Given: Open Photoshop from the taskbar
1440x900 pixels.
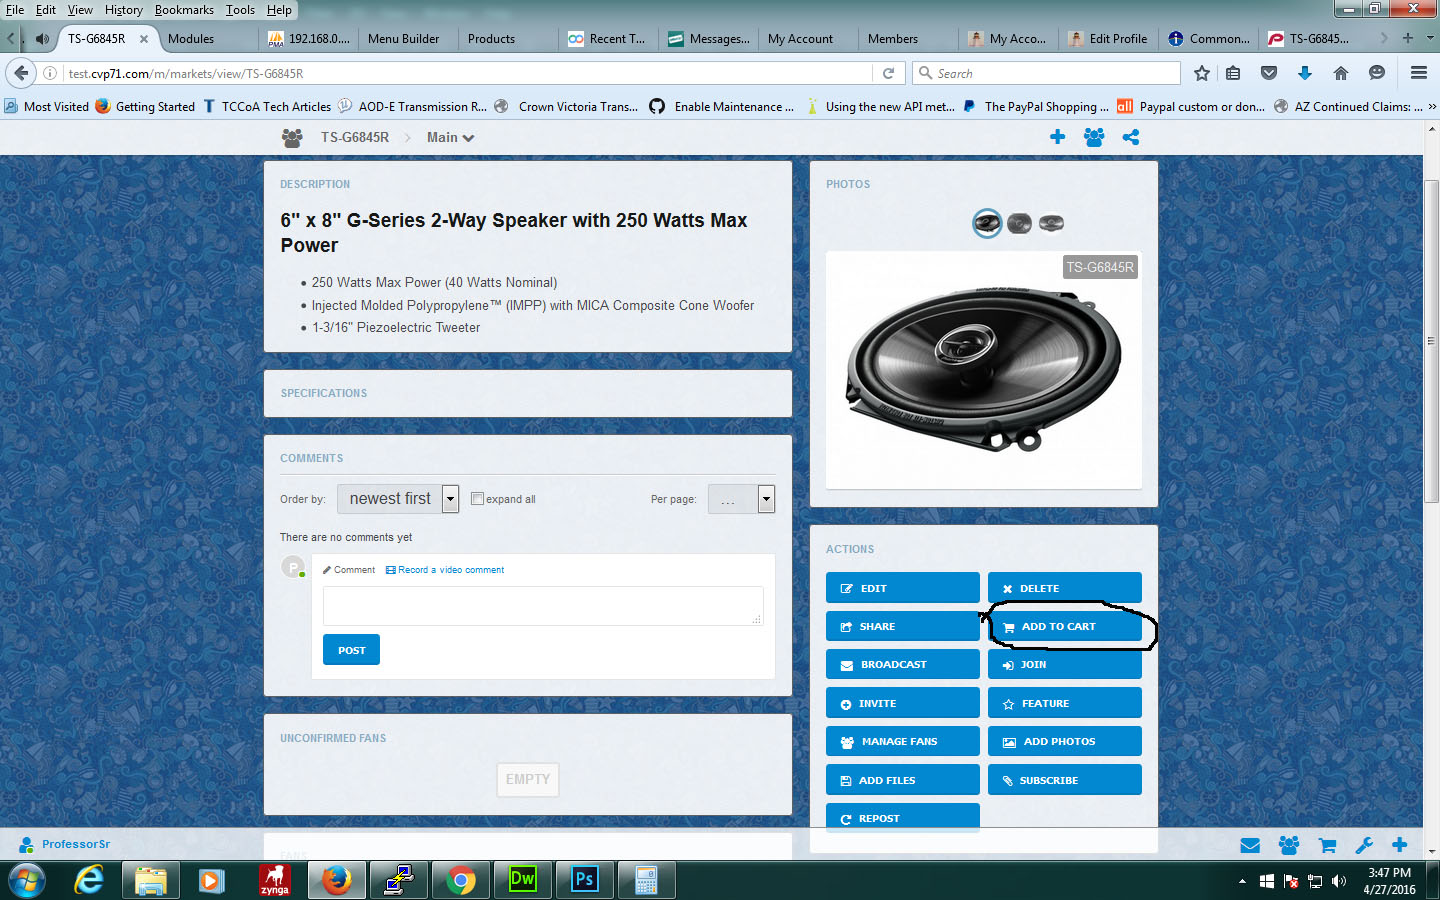Looking at the screenshot, I should pyautogui.click(x=584, y=880).
